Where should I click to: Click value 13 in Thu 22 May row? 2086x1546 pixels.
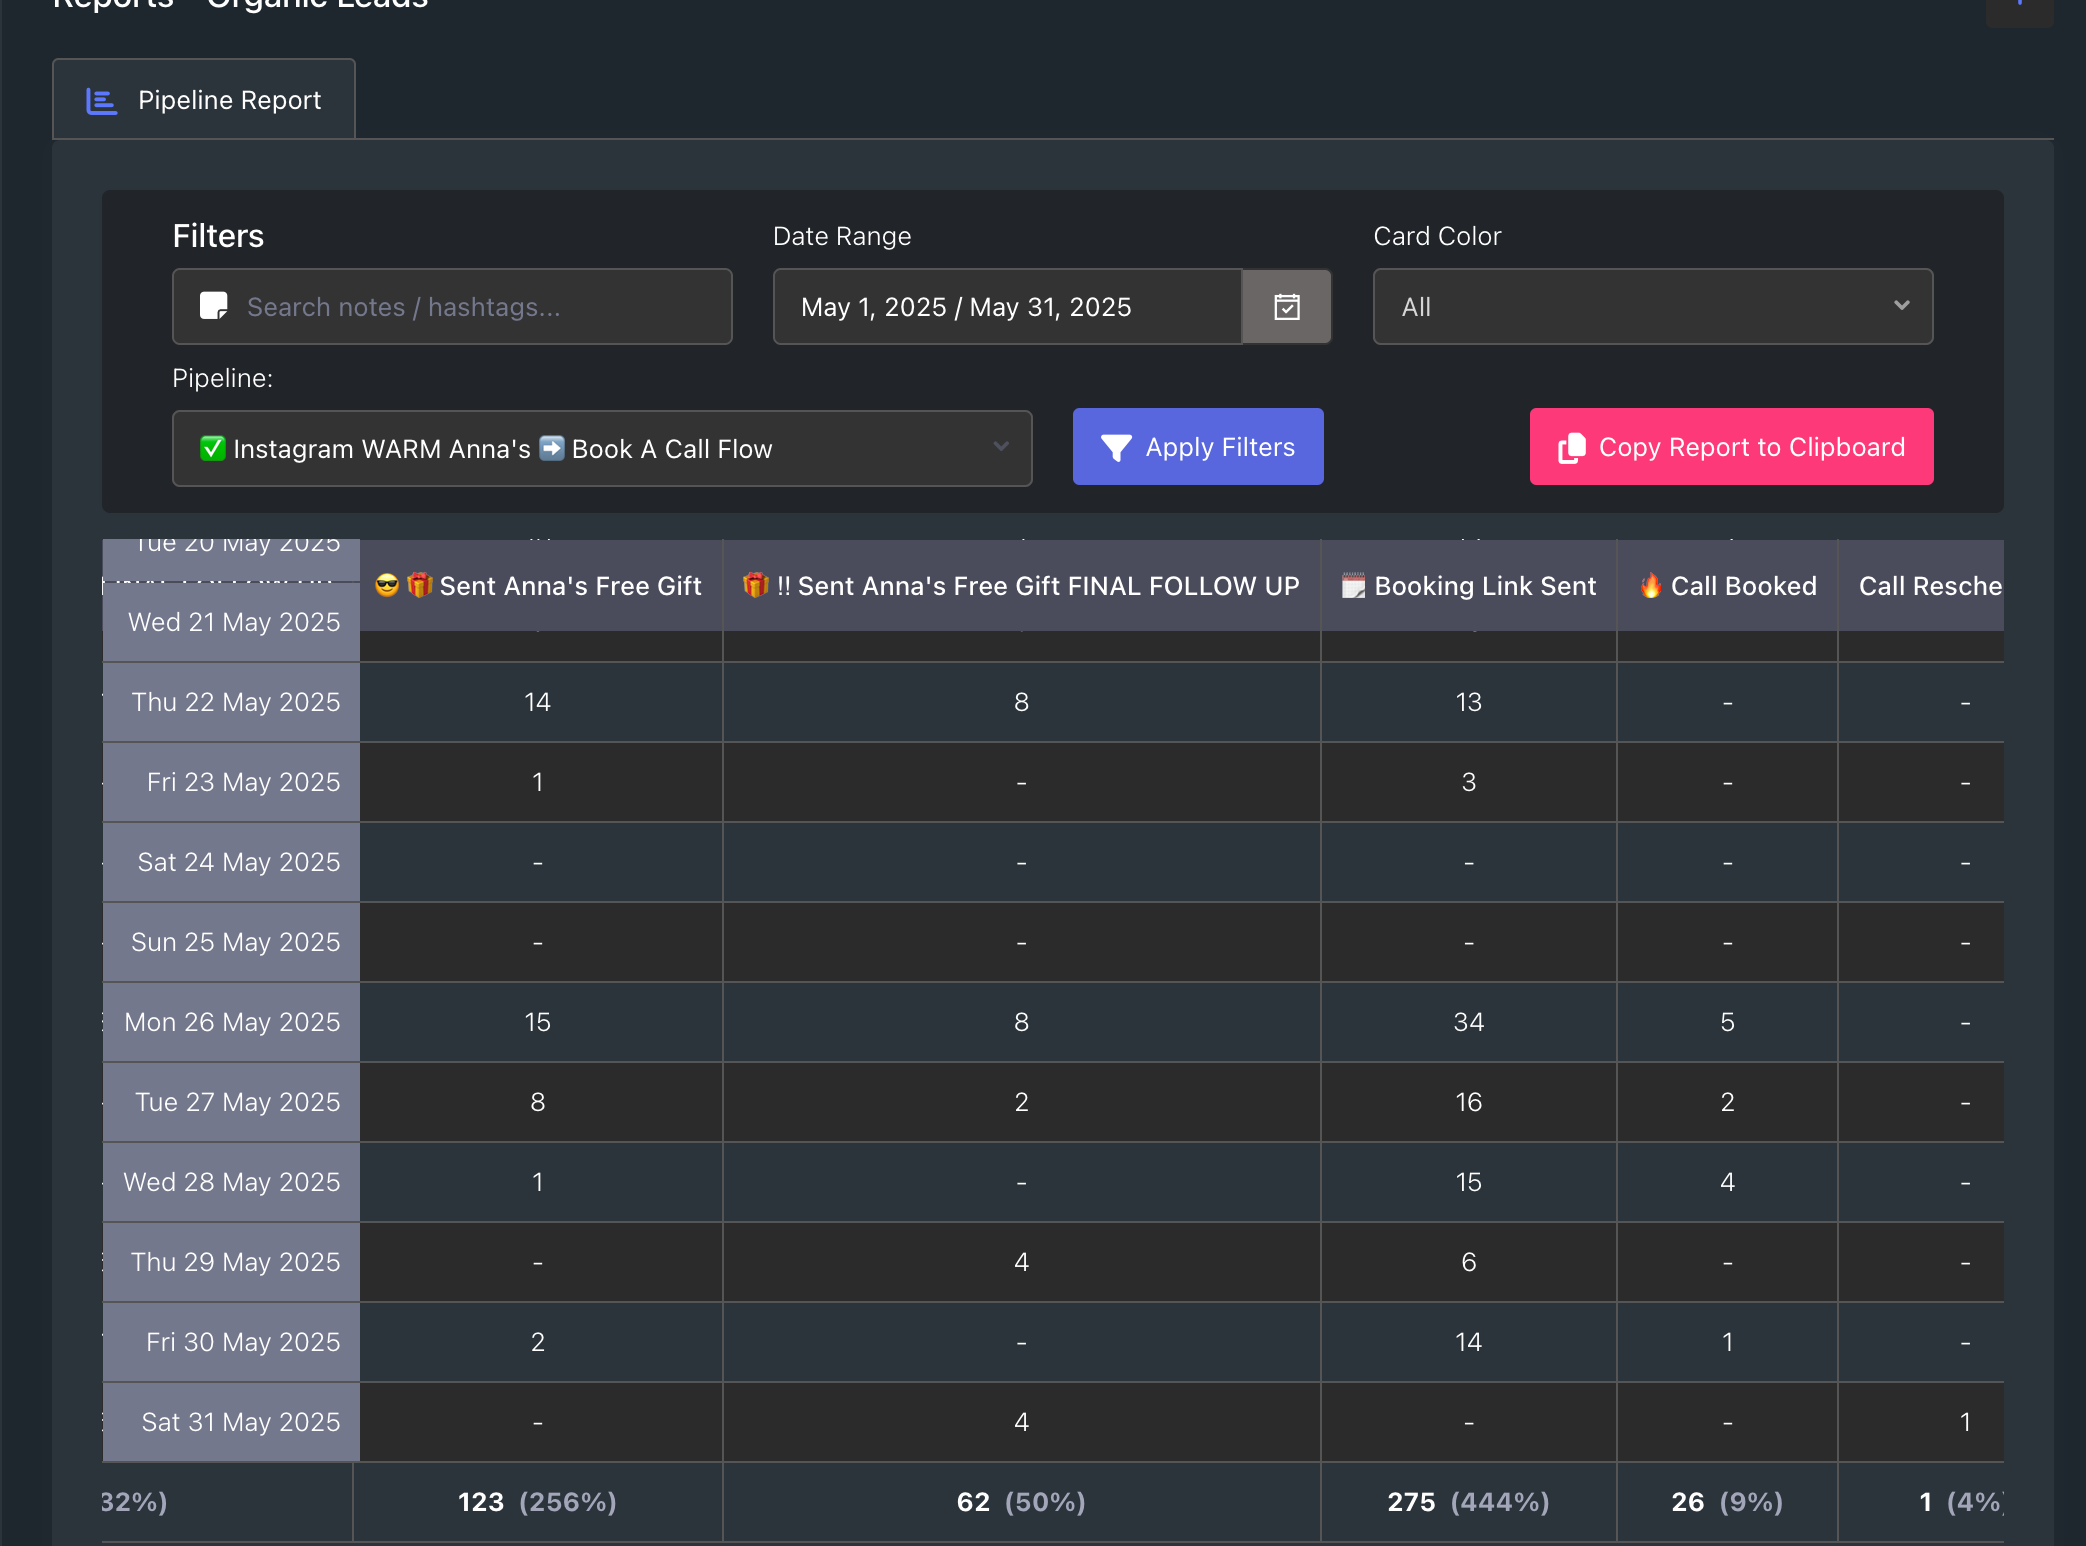(x=1469, y=702)
